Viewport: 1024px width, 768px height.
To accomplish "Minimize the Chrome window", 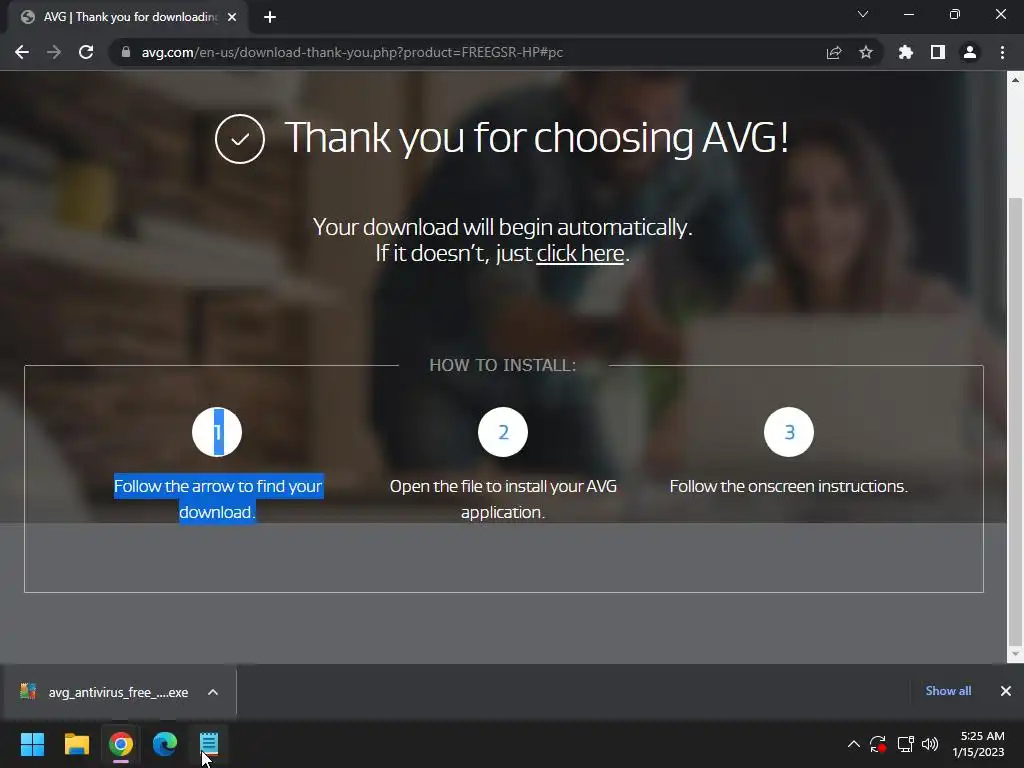I will (908, 14).
